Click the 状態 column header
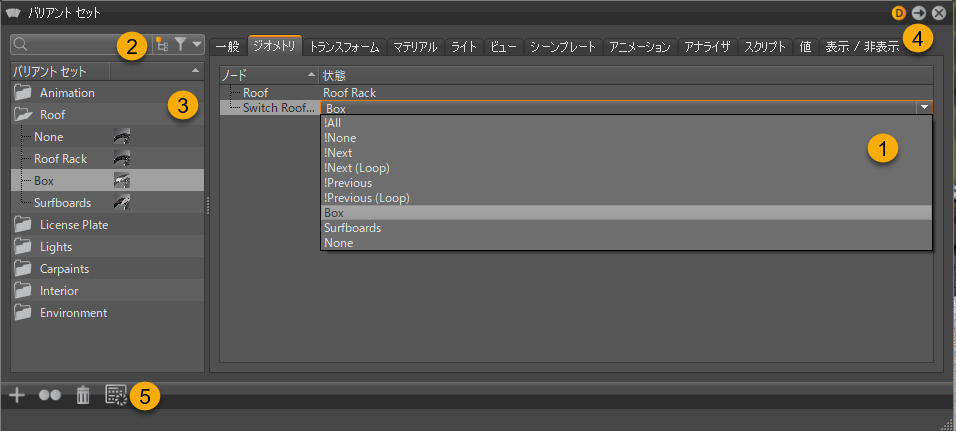The image size is (956, 431). 626,76
